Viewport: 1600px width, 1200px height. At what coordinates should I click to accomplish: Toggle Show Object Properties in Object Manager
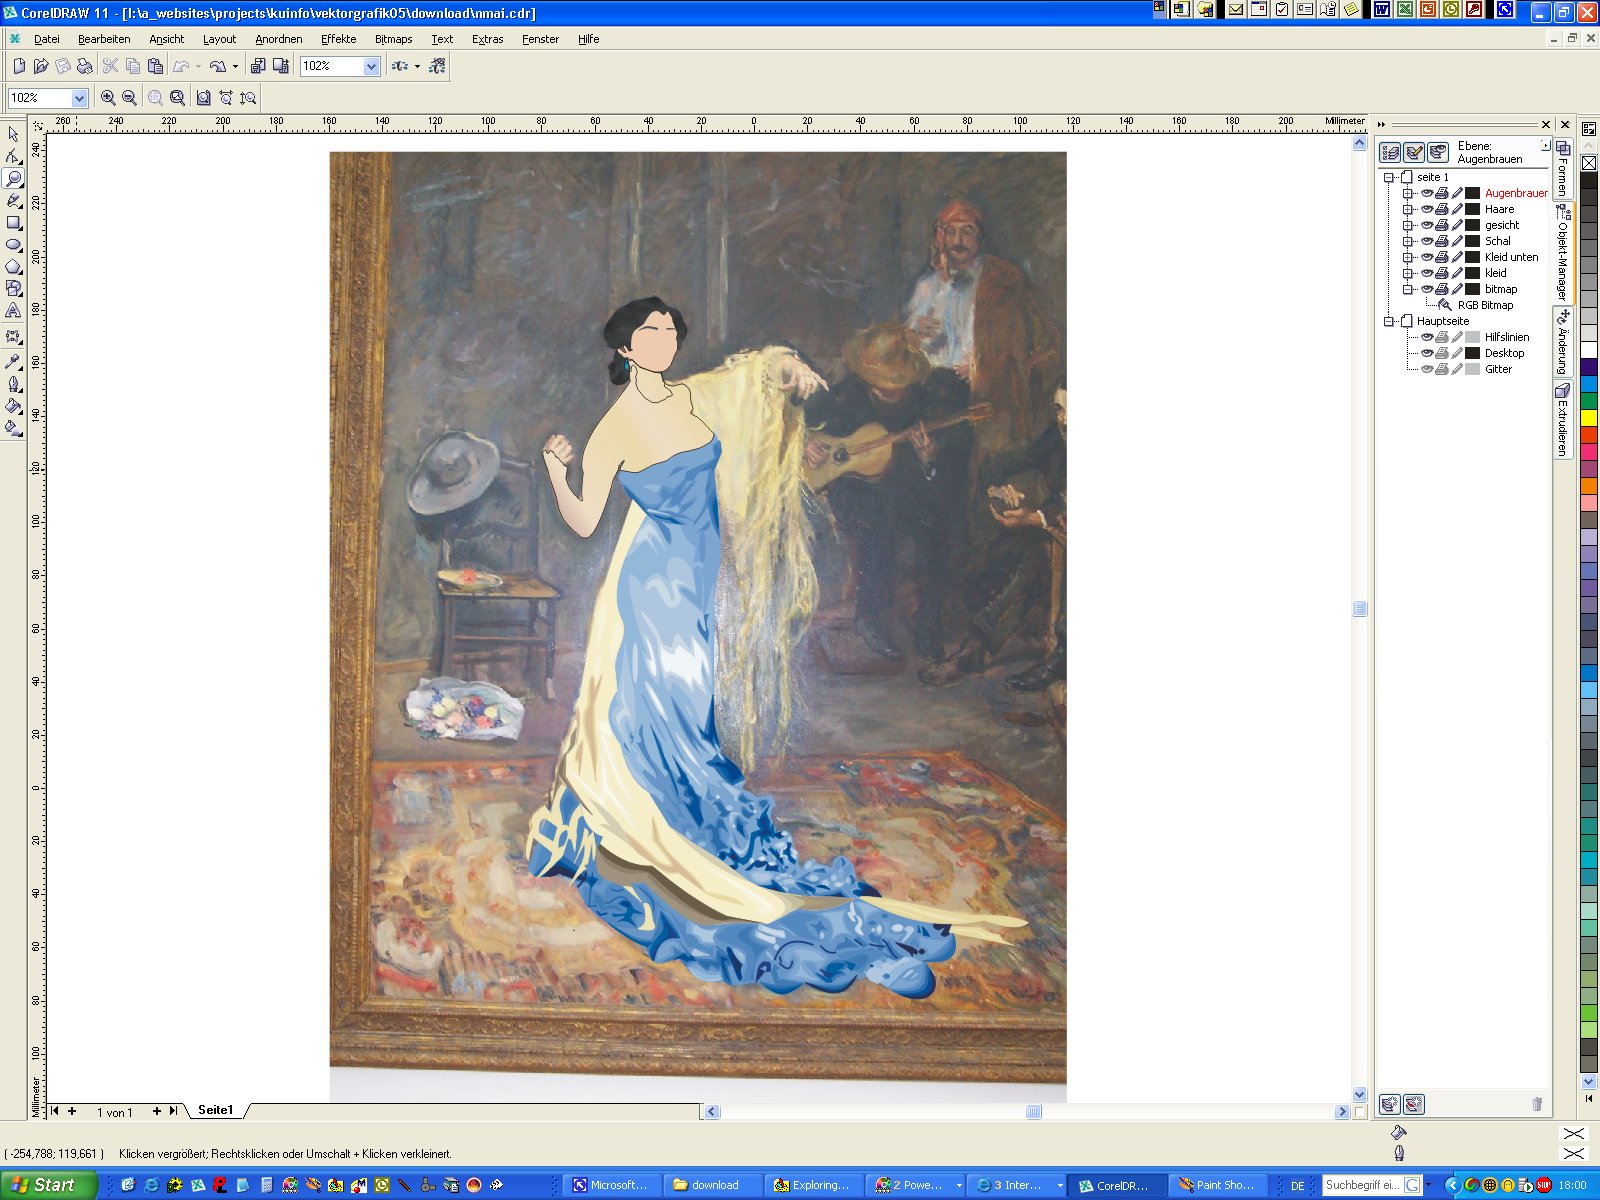pos(1390,152)
